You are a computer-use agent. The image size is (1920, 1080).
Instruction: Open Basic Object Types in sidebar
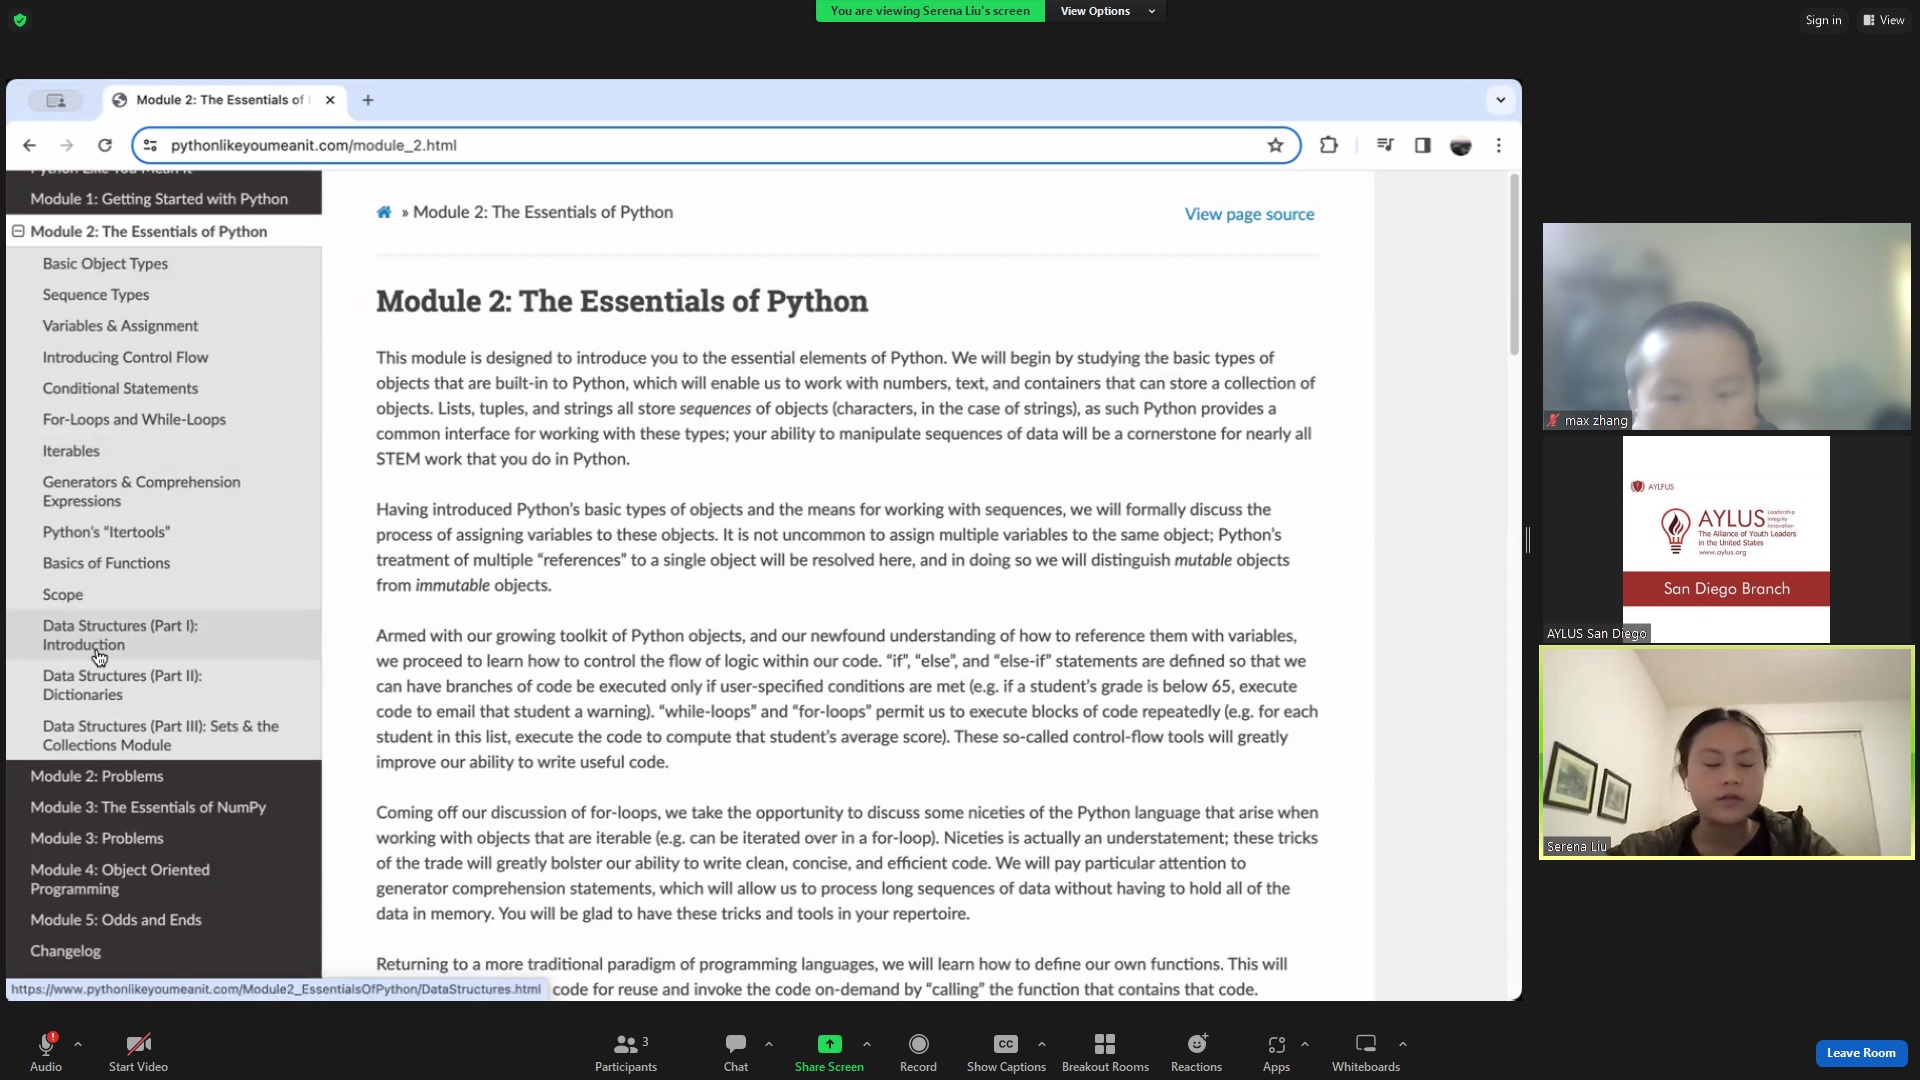click(x=105, y=264)
